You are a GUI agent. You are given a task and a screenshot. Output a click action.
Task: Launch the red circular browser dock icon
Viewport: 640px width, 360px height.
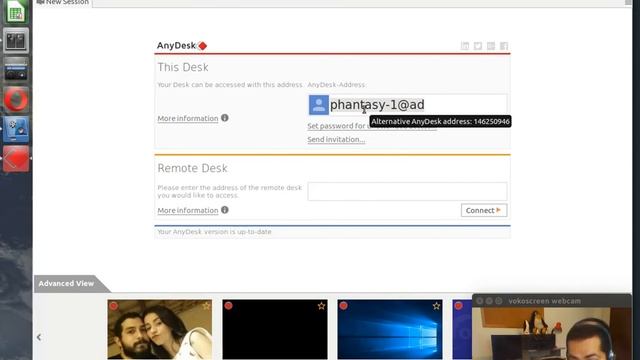point(16,99)
